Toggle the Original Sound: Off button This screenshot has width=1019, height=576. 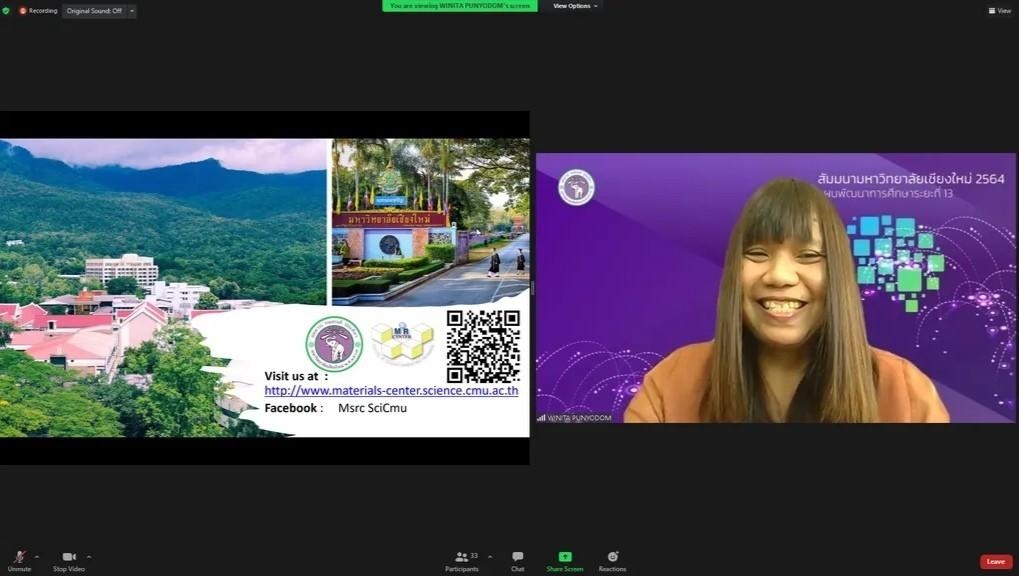point(94,11)
